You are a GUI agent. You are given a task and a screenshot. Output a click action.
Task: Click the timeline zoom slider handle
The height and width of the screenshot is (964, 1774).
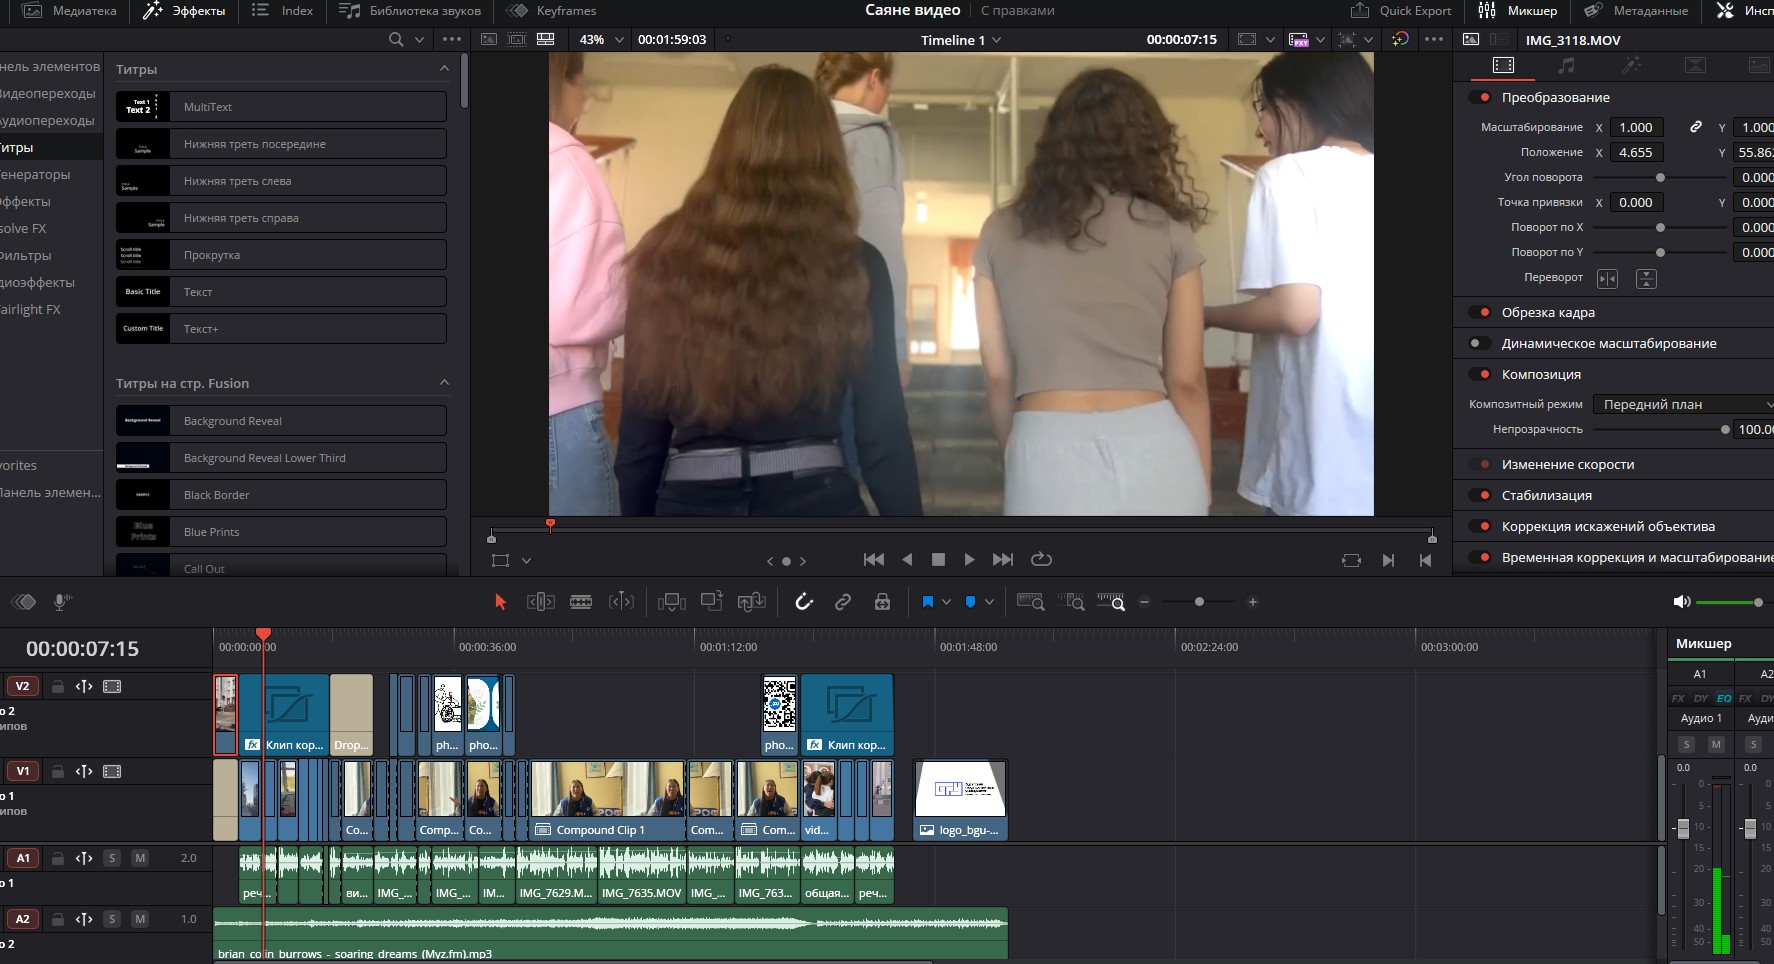pos(1199,602)
